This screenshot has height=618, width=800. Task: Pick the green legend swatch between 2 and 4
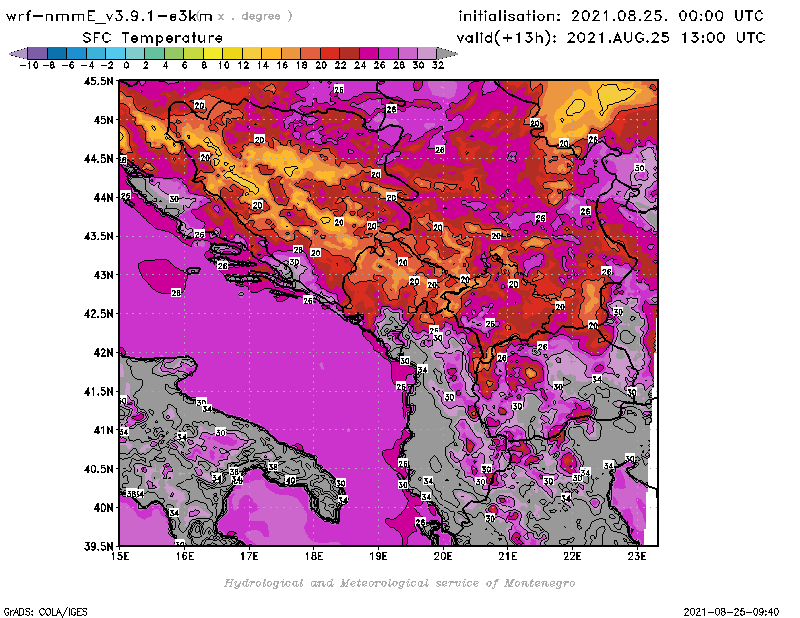[x=155, y=53]
